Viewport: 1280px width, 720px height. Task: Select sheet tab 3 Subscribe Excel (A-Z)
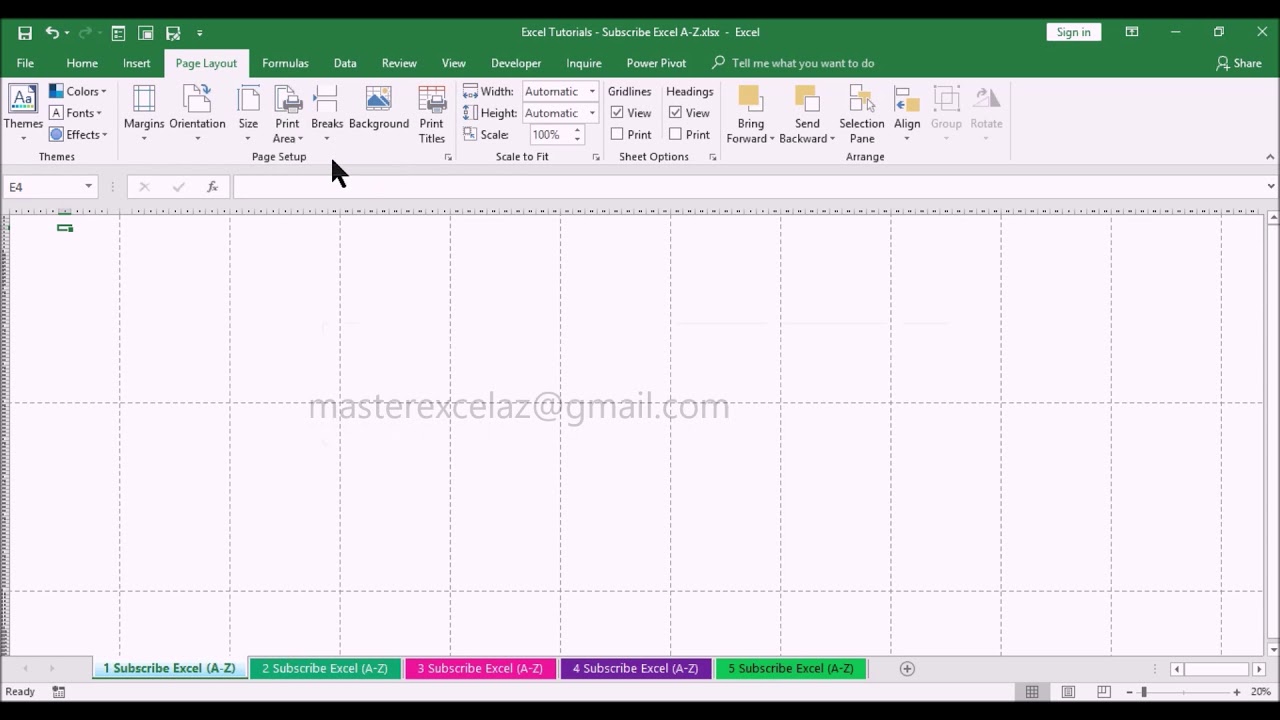click(480, 669)
